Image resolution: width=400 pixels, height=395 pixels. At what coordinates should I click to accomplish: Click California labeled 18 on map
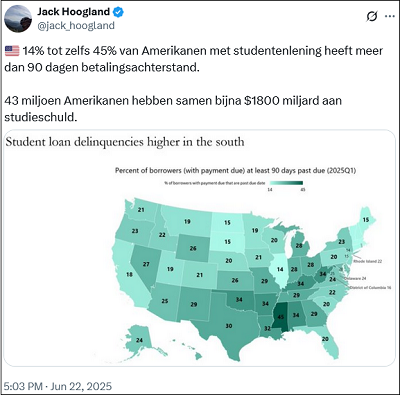click(x=129, y=274)
